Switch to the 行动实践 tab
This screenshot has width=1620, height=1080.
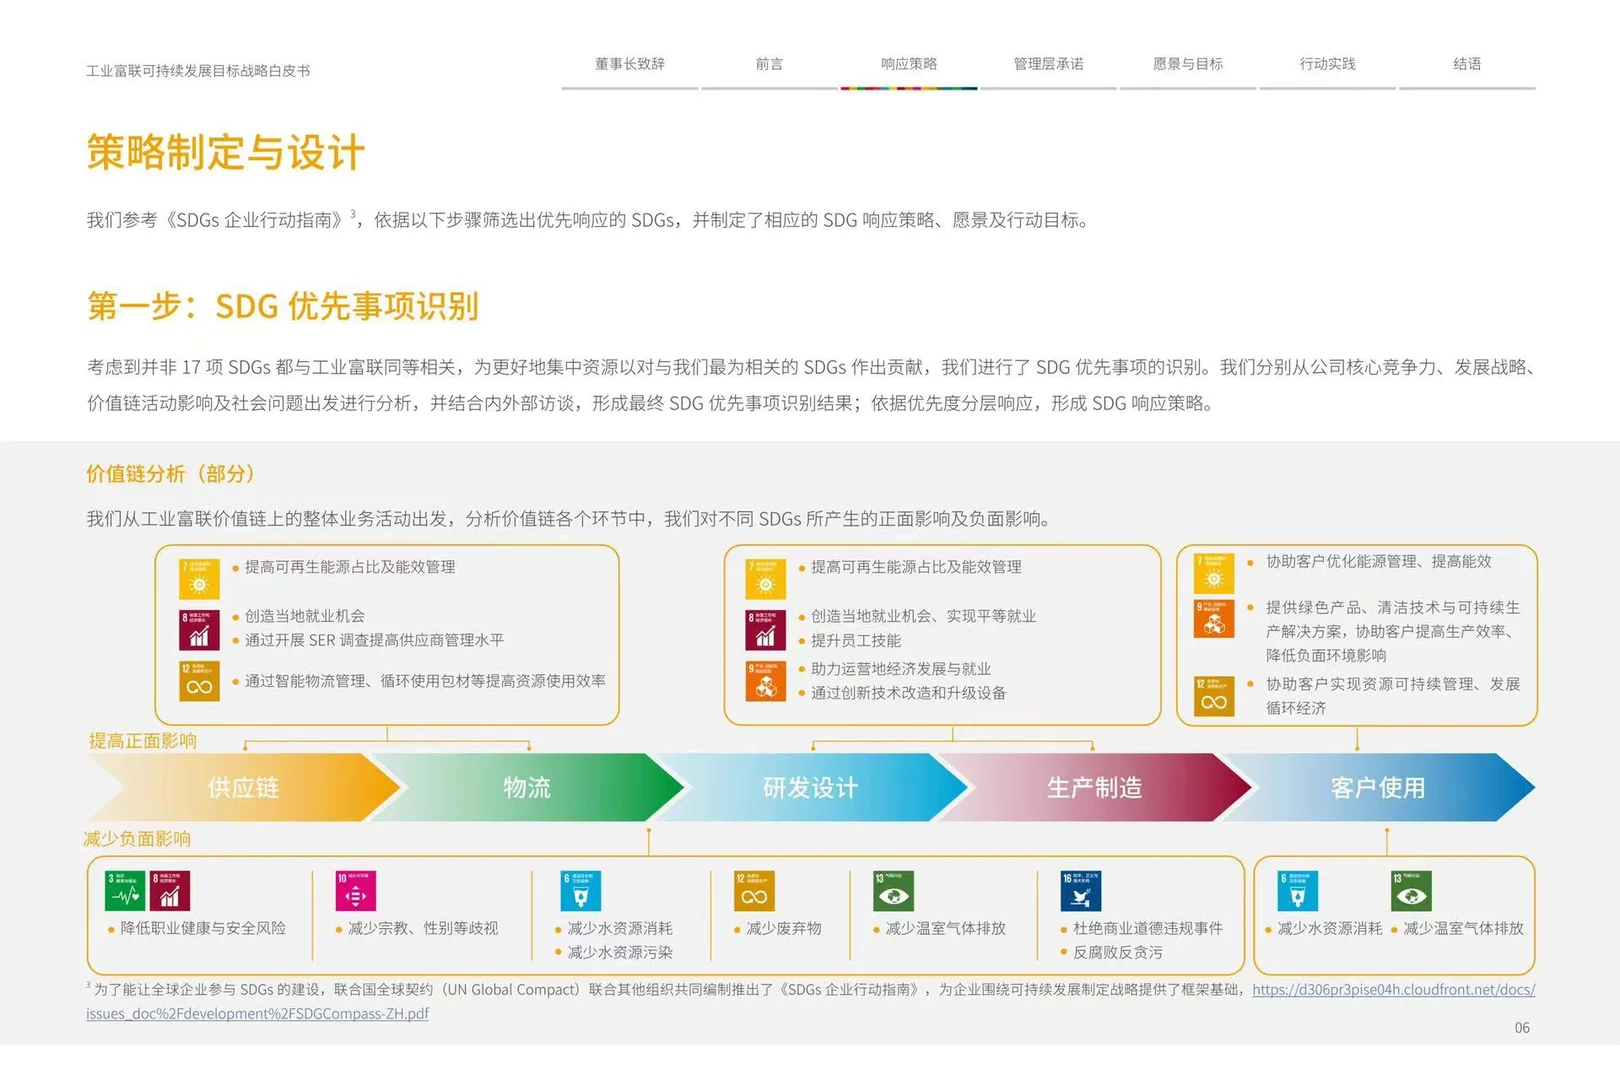(x=1327, y=64)
